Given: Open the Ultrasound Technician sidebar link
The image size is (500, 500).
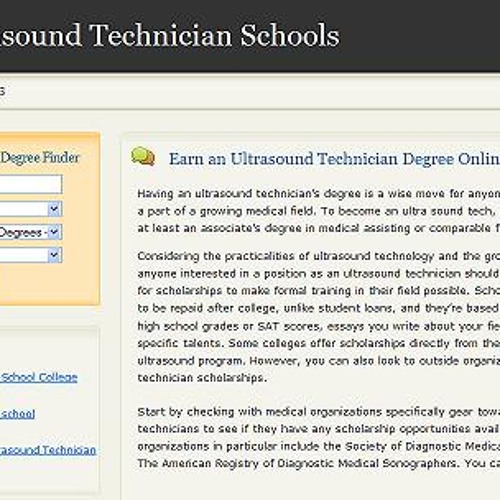Looking at the screenshot, I should (x=48, y=450).
